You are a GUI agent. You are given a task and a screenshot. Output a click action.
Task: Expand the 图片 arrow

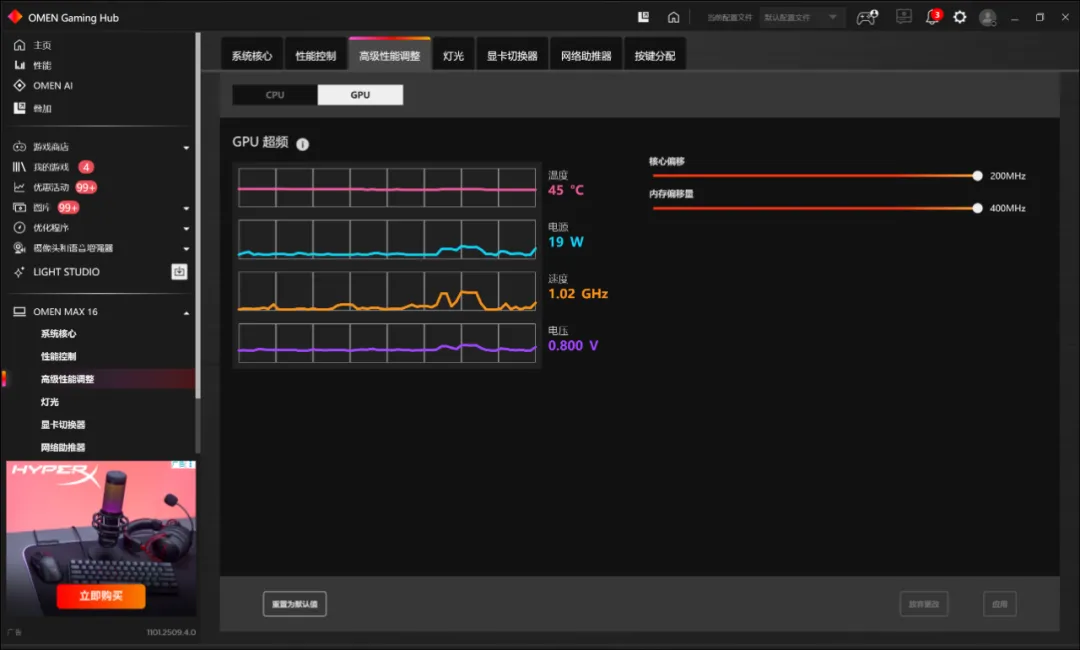tap(186, 208)
